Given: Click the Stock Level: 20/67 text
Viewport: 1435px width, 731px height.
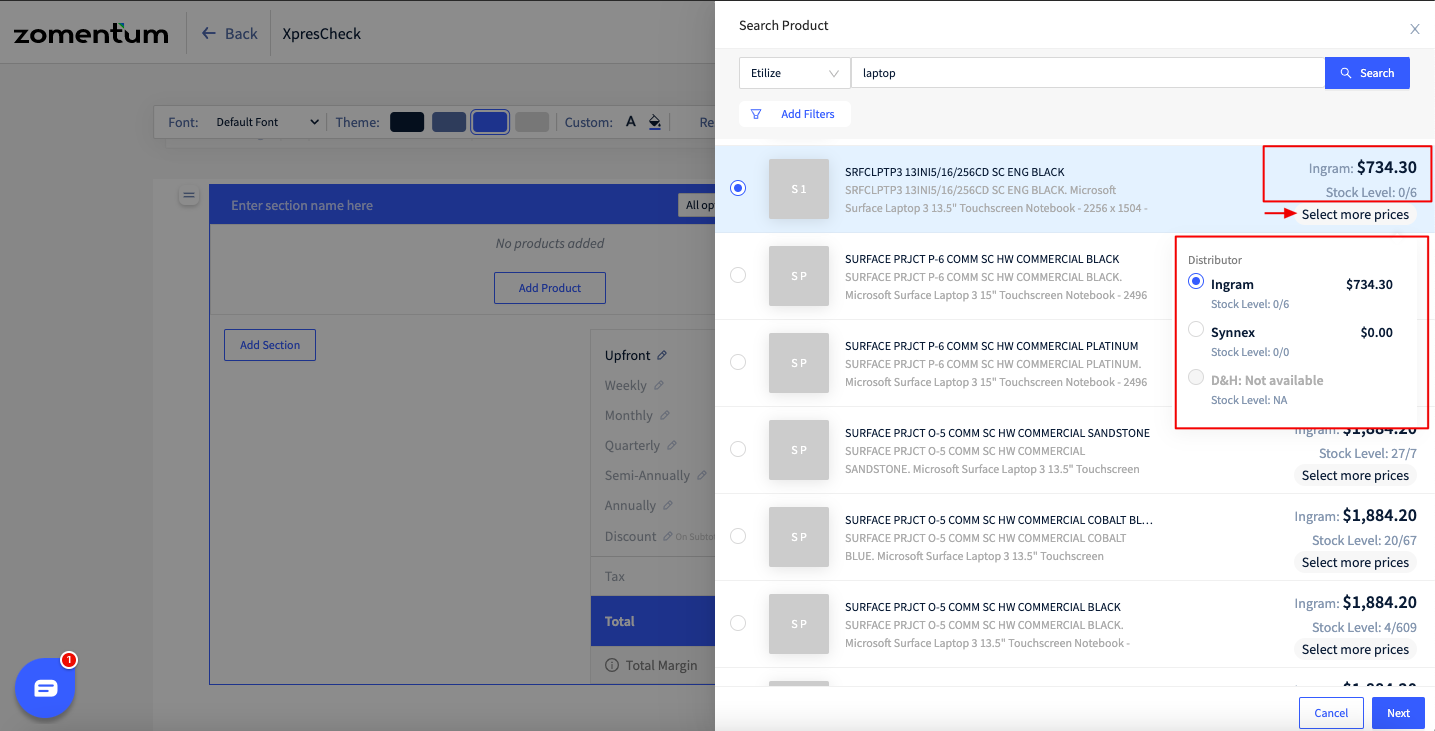Looking at the screenshot, I should (1364, 540).
